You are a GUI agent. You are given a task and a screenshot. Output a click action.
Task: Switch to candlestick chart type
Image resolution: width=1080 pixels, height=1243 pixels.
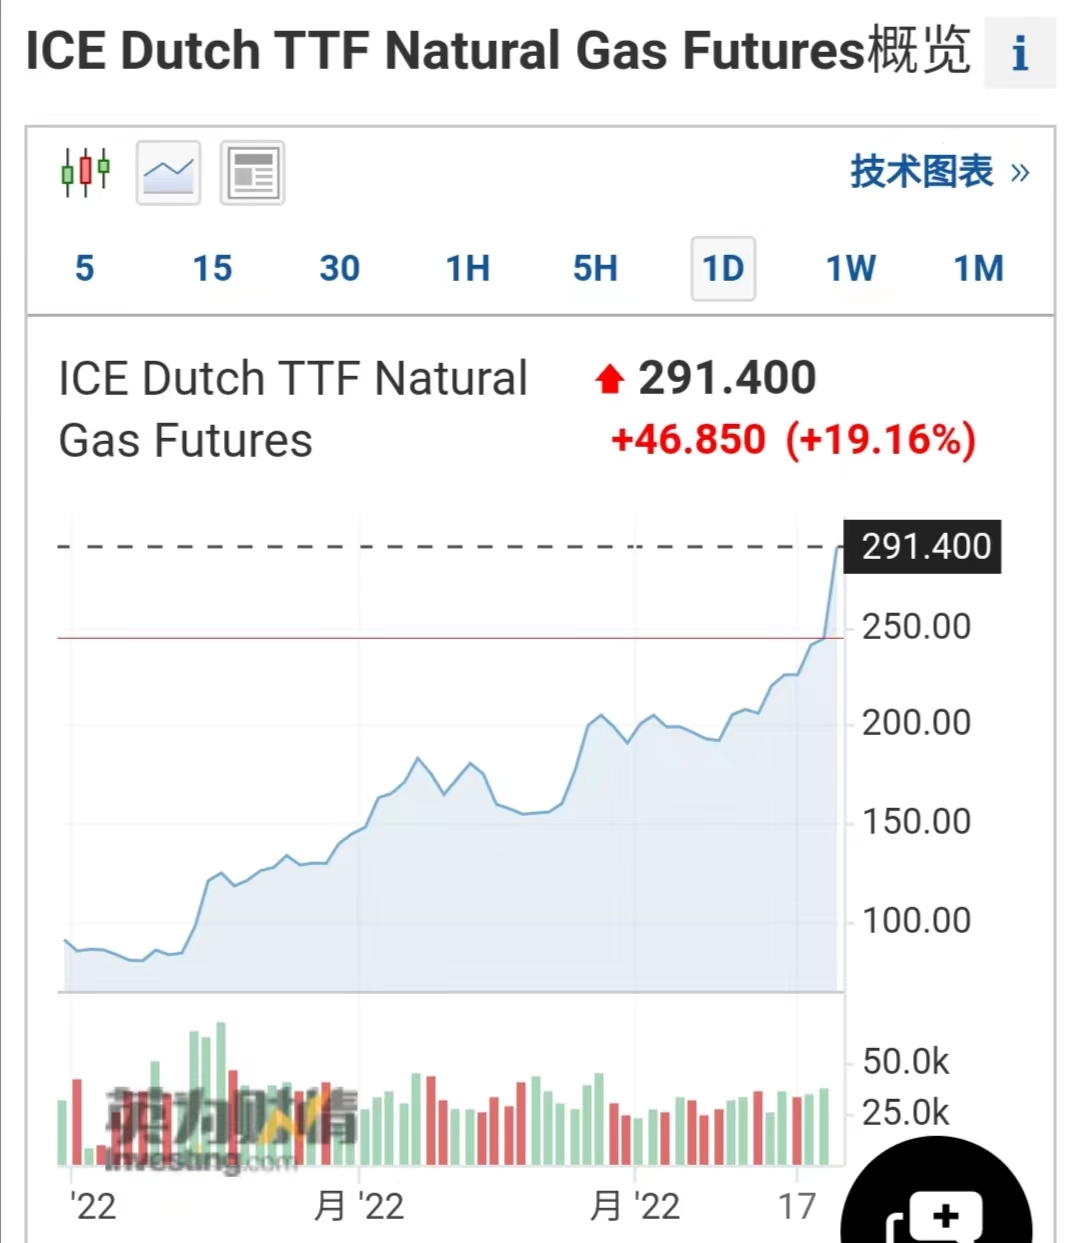86,173
